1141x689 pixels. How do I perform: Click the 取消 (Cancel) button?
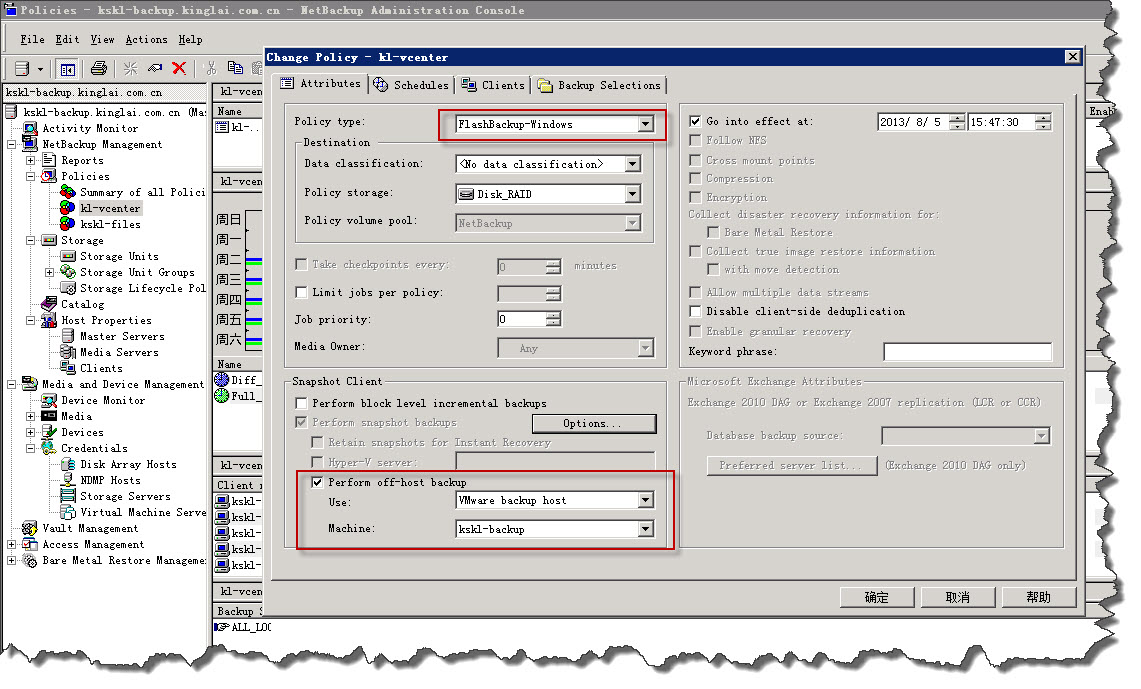(x=958, y=597)
